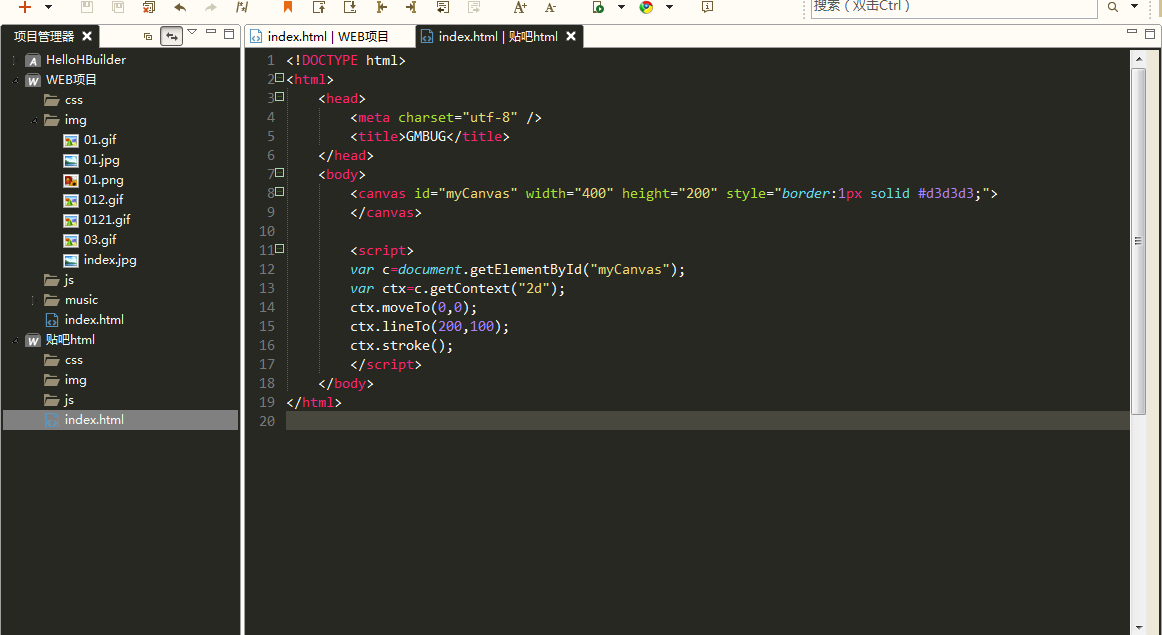Click the jump-to-line-end arrow icon

(x=411, y=7)
